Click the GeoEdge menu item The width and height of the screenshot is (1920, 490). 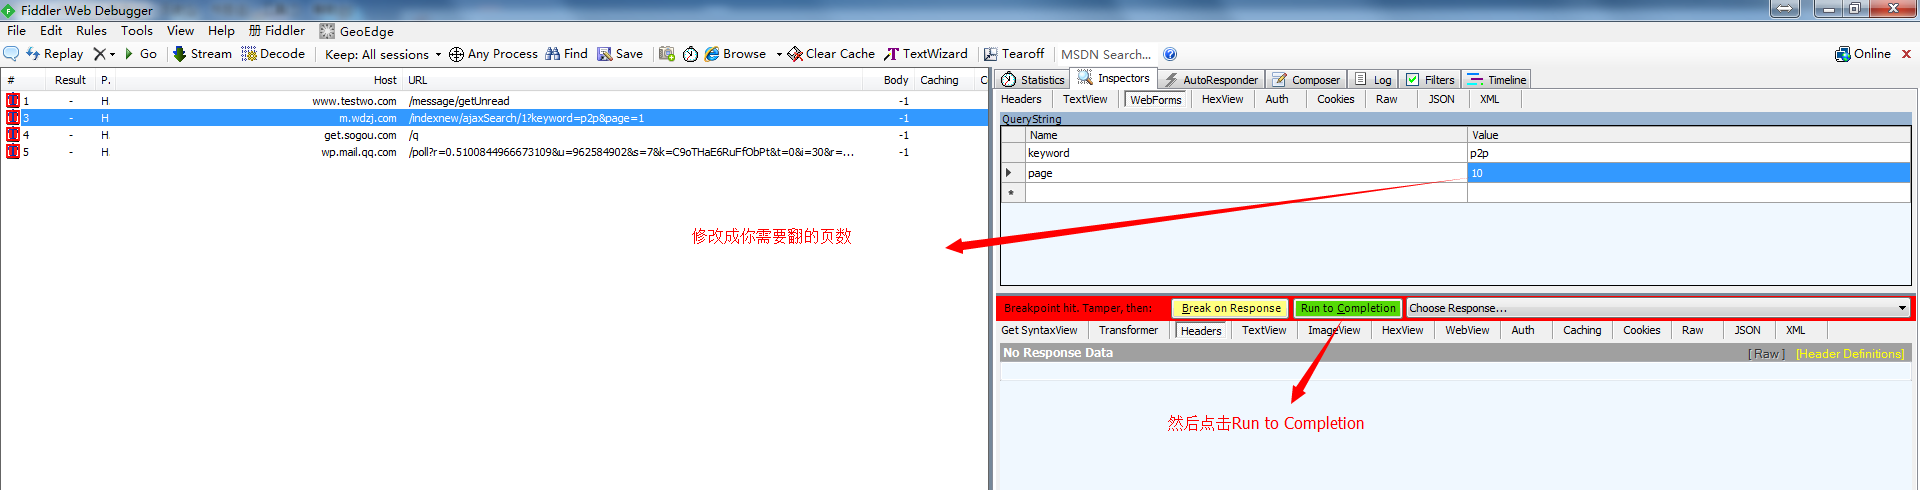357,31
